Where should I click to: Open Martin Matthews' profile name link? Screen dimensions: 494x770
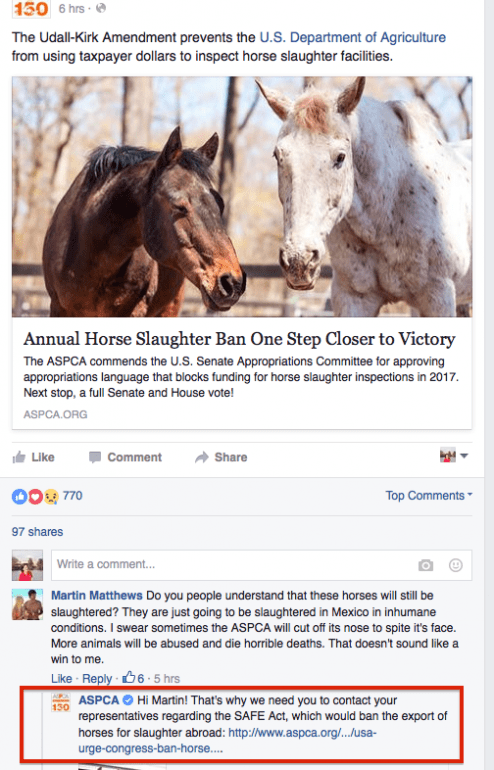pos(97,595)
